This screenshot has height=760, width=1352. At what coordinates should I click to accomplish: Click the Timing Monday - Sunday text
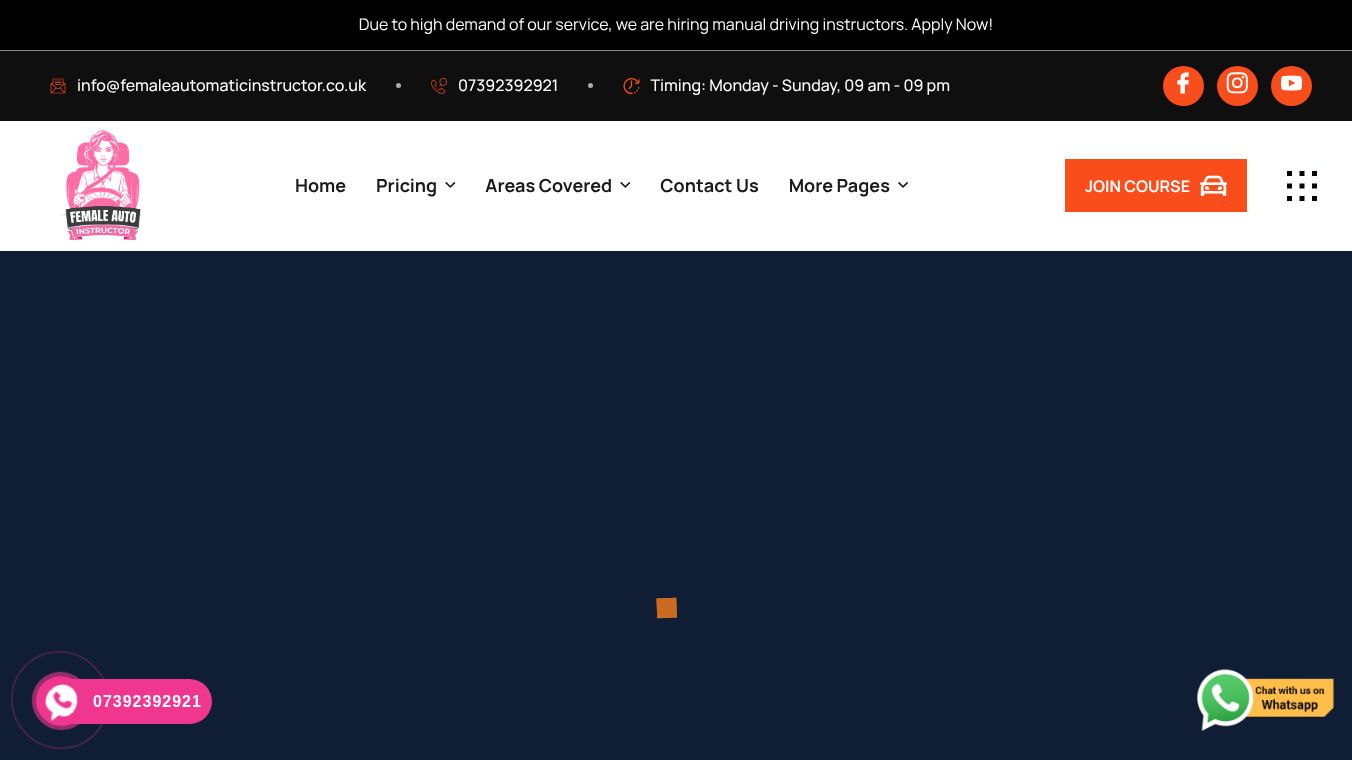800,86
